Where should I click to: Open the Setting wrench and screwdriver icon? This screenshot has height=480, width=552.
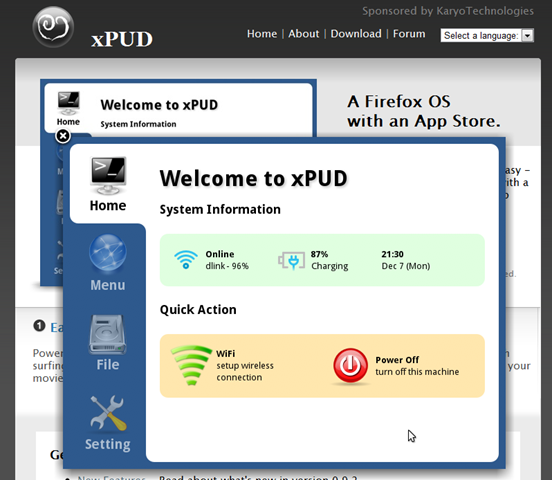108,413
